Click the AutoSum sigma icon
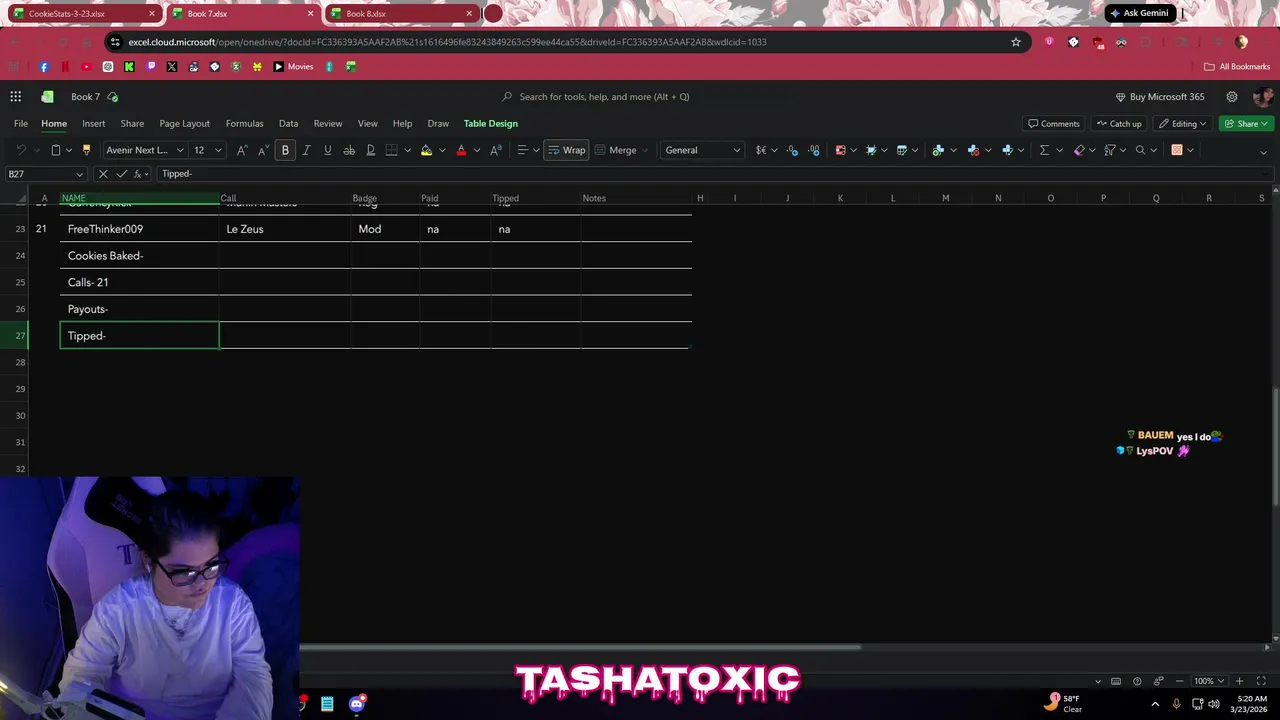Screen dimensions: 1280x720 [x=1044, y=150]
